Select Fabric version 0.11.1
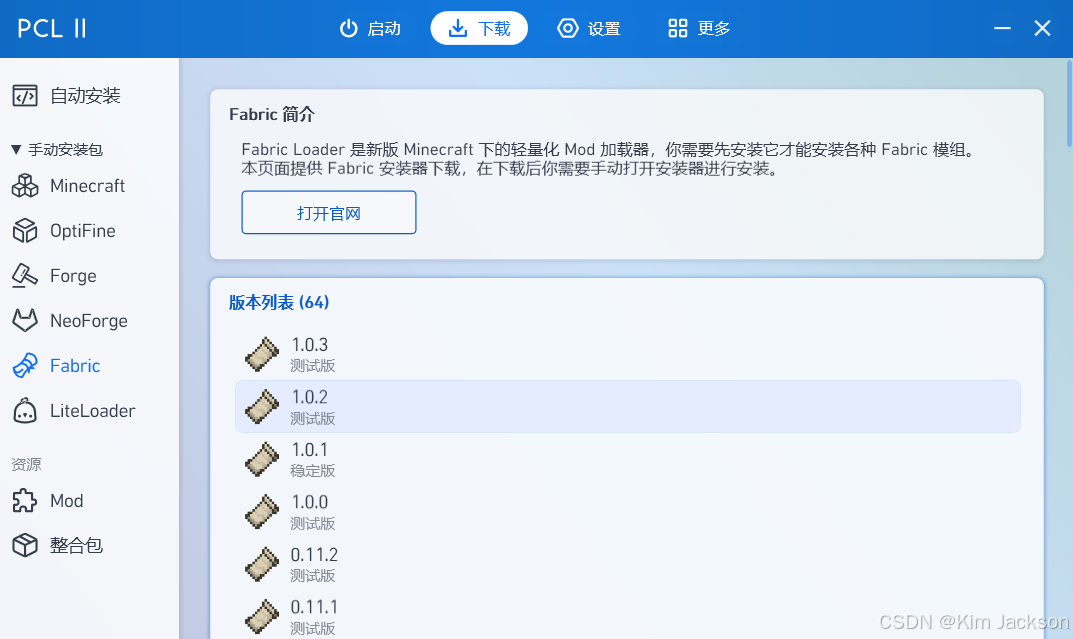The height and width of the screenshot is (639, 1073). (x=628, y=616)
